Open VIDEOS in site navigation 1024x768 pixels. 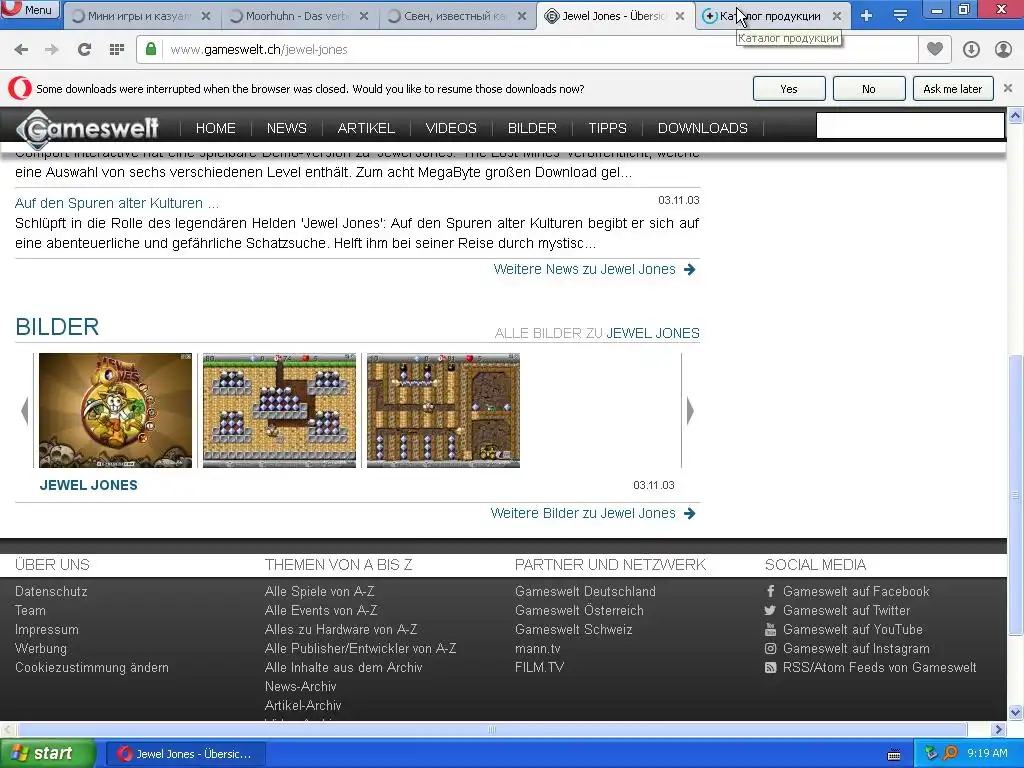tap(451, 128)
